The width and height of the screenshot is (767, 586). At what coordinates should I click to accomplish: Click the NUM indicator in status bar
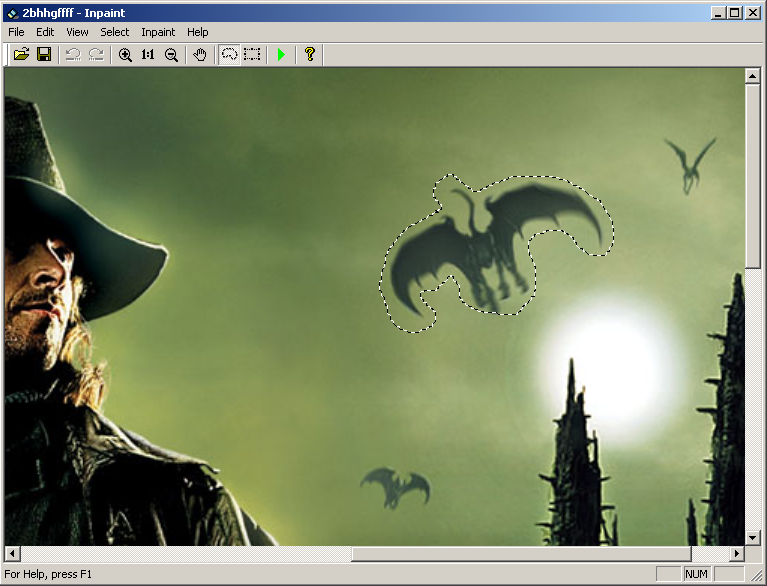696,574
